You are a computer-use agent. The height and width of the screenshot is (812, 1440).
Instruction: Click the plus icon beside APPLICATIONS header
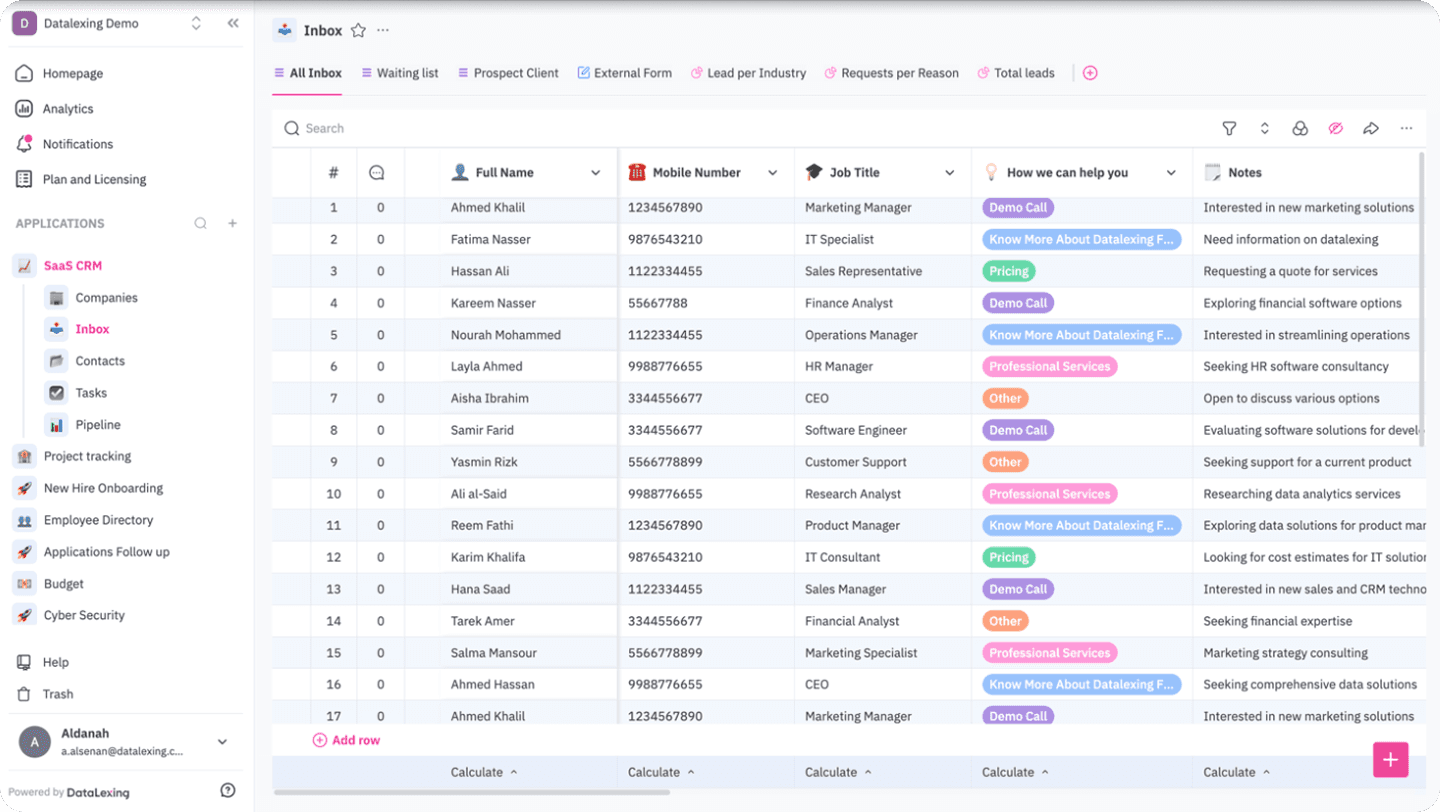click(x=232, y=223)
